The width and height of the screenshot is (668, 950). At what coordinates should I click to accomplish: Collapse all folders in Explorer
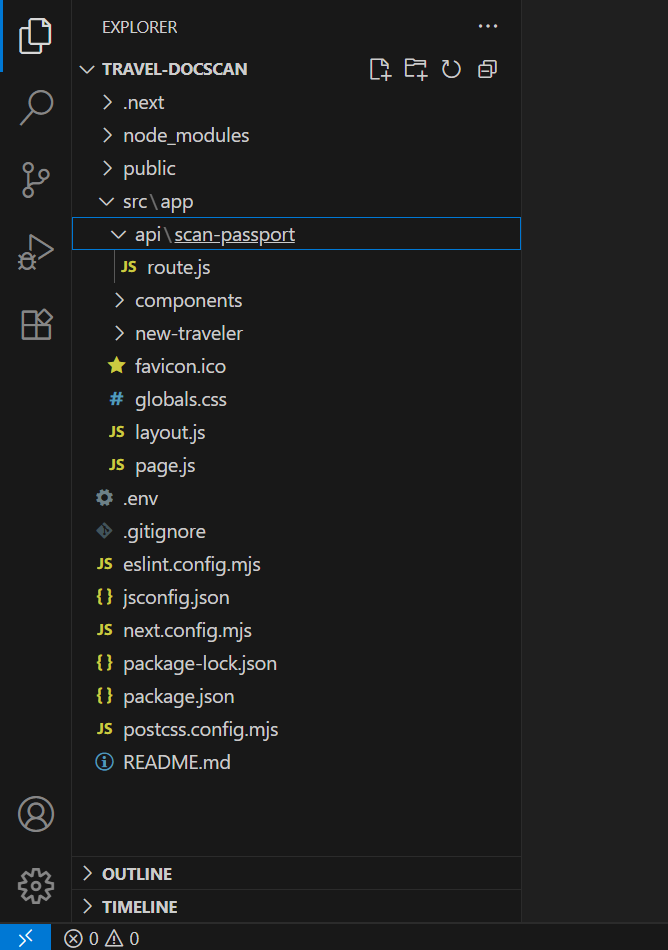[488, 69]
